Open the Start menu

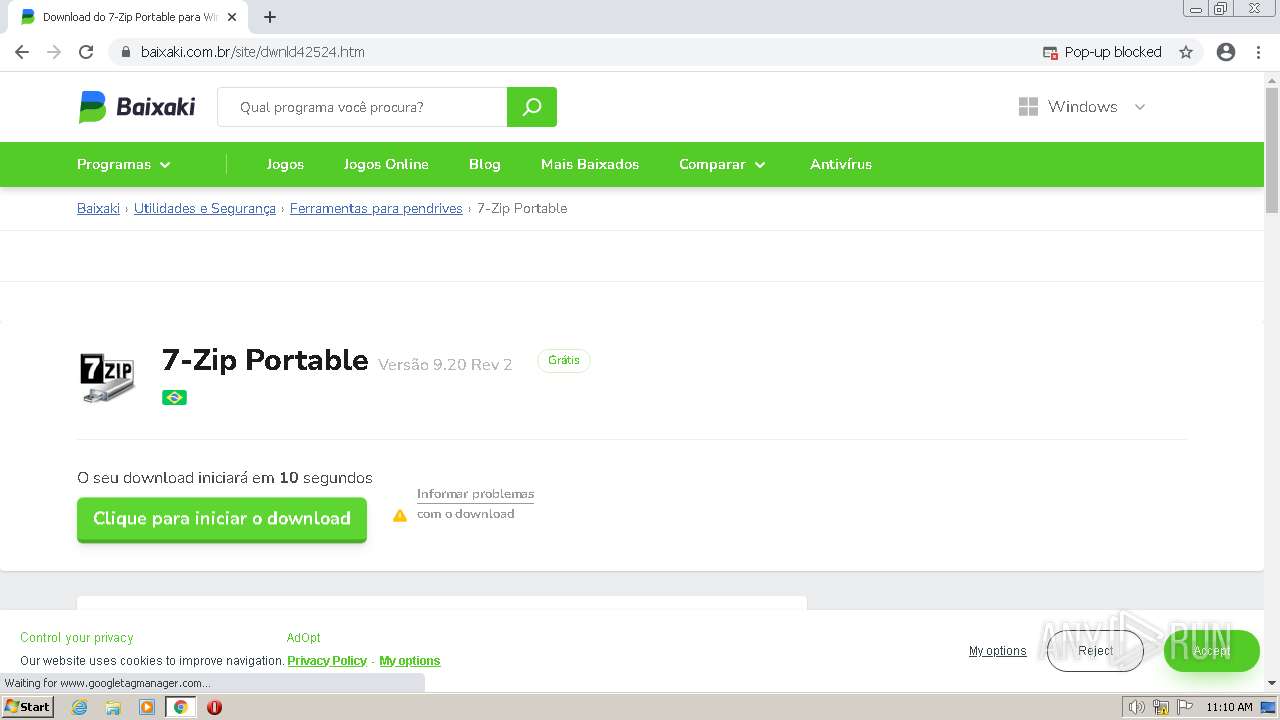[27, 706]
